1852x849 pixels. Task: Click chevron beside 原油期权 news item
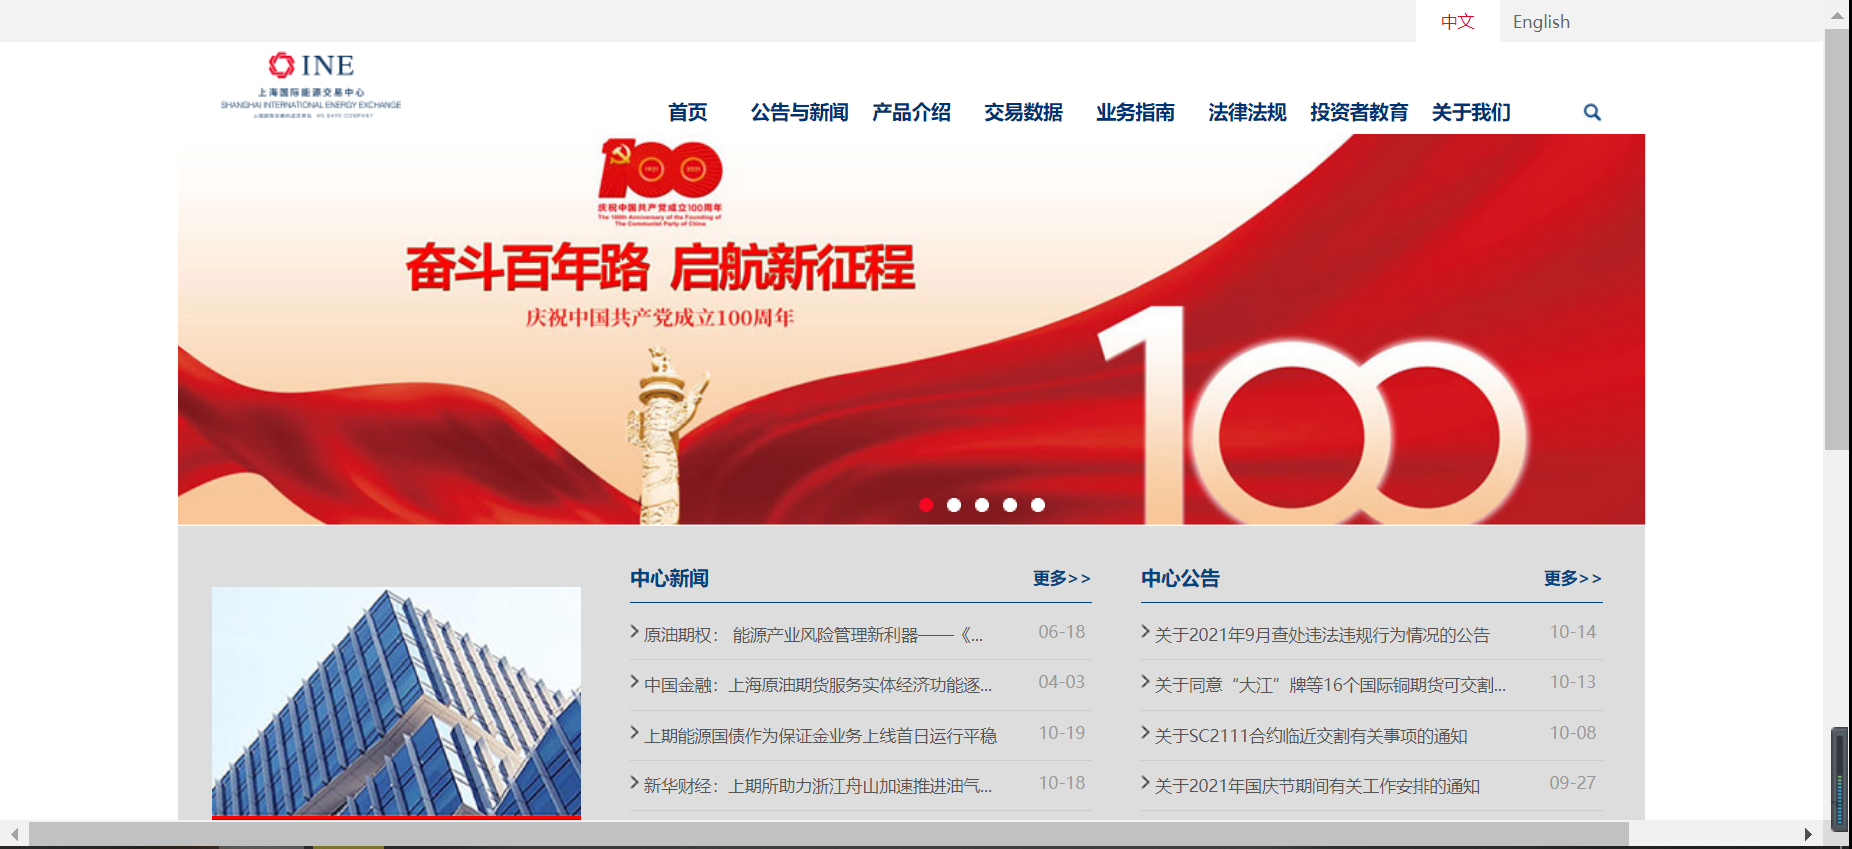pos(634,632)
